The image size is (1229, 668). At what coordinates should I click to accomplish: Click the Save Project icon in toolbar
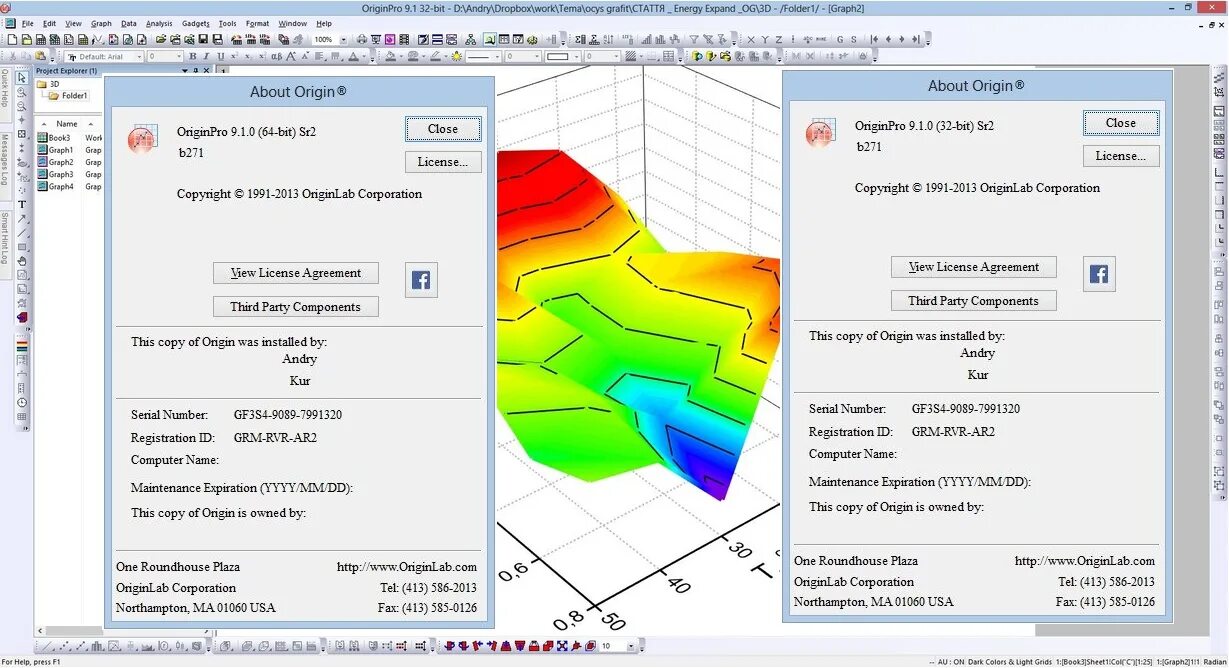click(203, 39)
